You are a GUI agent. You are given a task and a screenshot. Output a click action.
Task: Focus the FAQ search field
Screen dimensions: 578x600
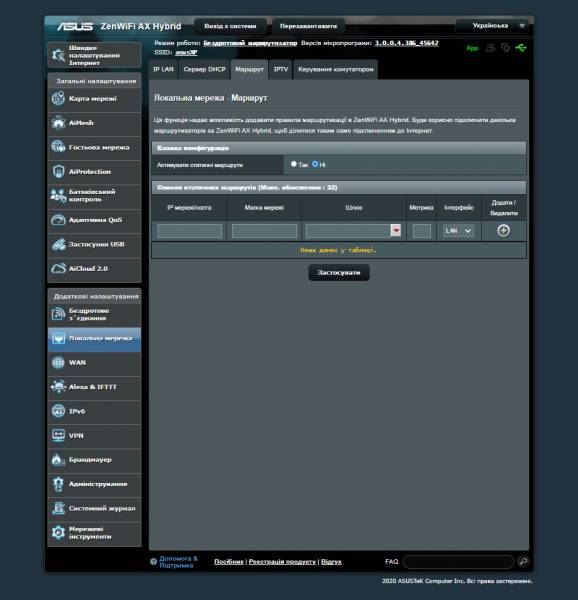[x=458, y=562]
